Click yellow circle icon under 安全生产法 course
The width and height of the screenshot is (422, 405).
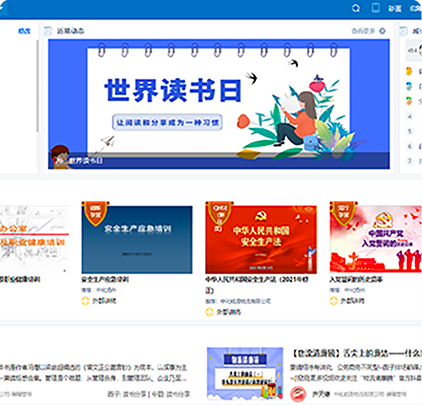pos(209,312)
